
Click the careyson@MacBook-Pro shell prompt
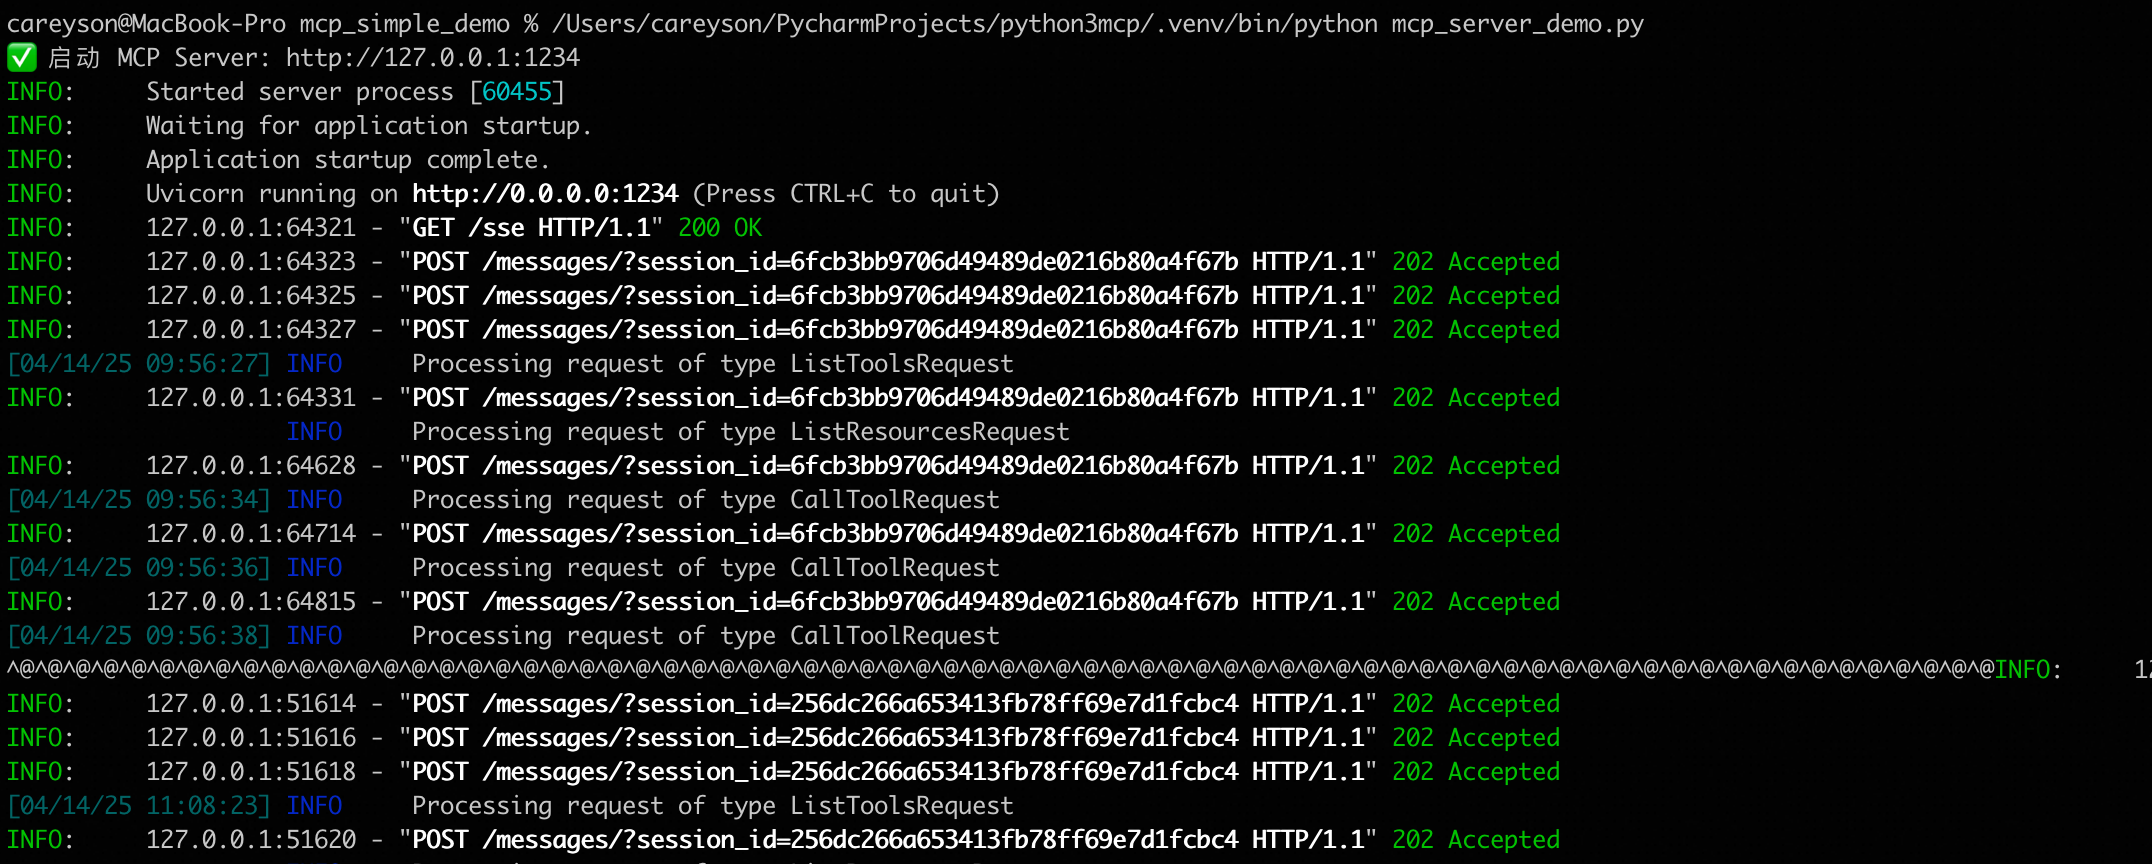click(146, 24)
